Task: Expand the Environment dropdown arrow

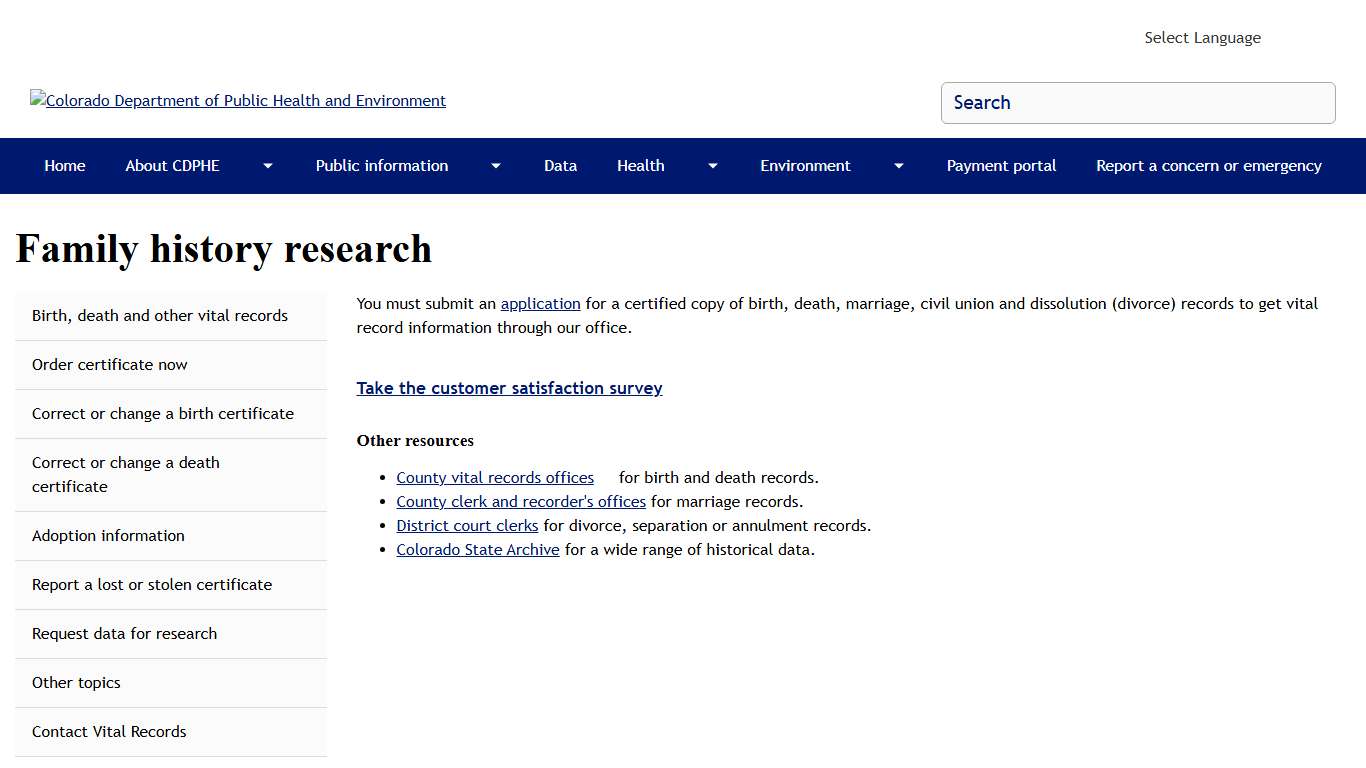Action: click(x=898, y=166)
